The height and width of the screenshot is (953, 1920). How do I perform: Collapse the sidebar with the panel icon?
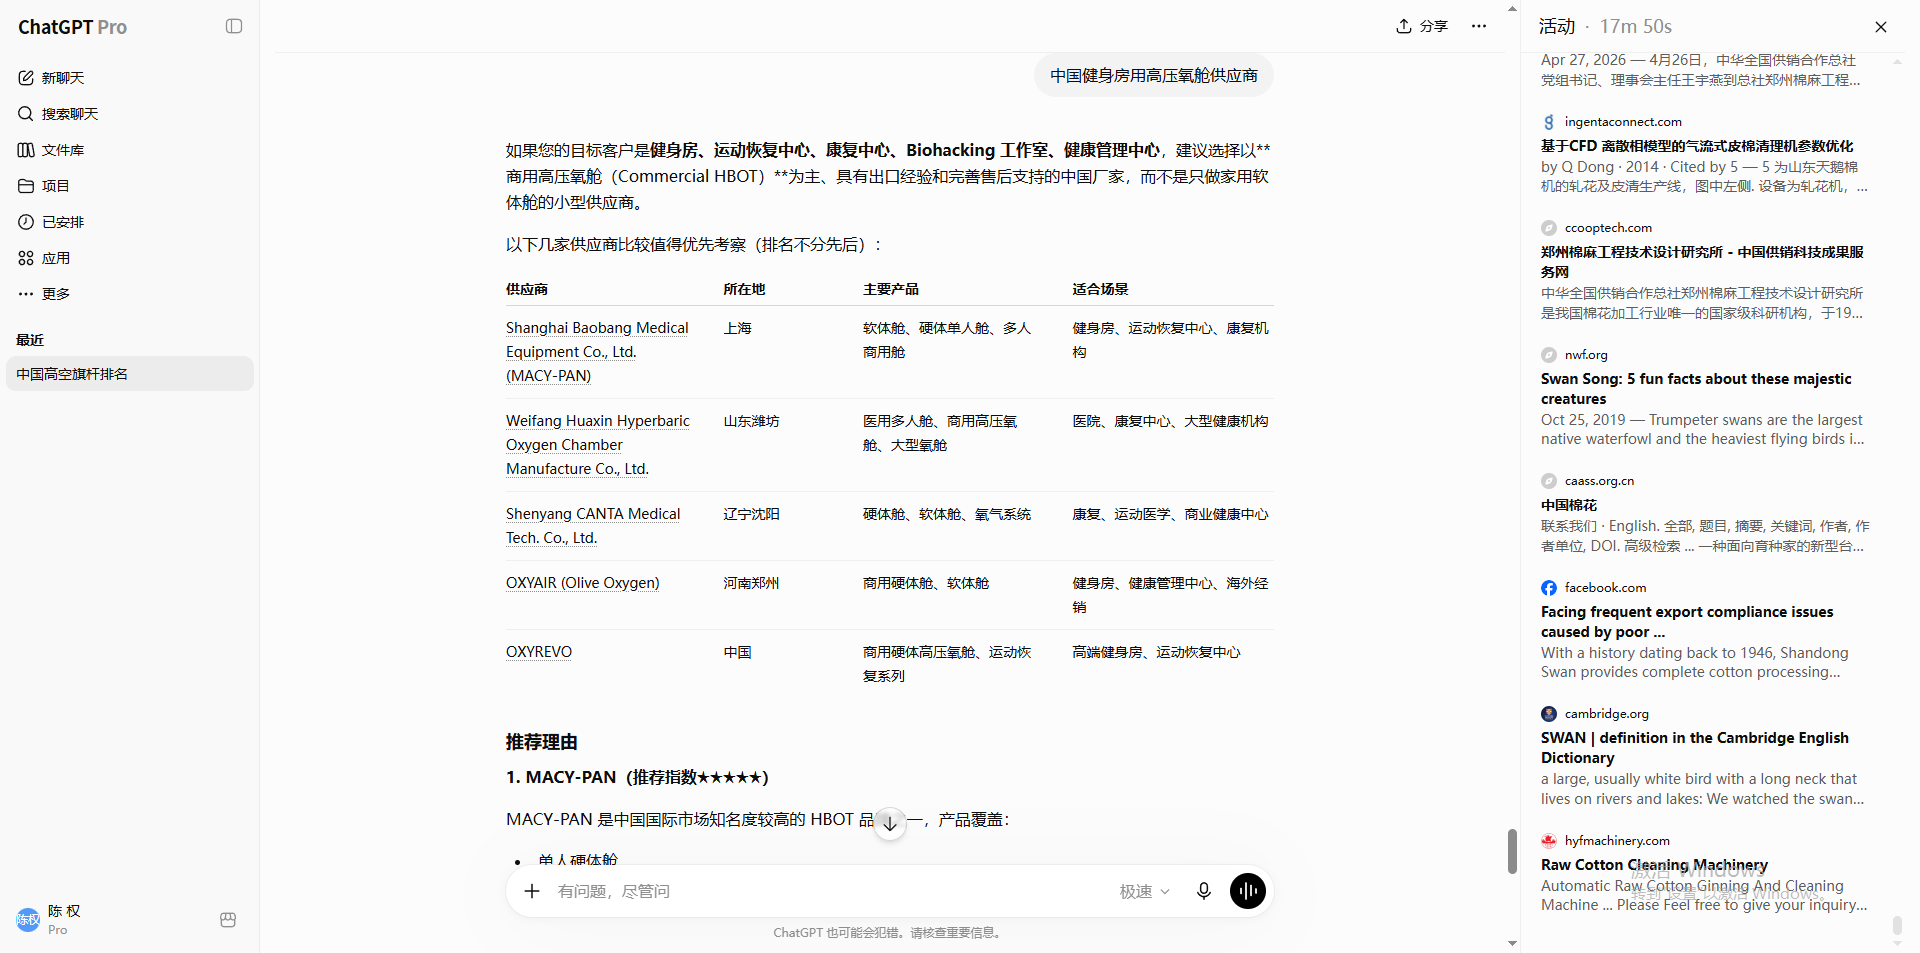click(234, 26)
